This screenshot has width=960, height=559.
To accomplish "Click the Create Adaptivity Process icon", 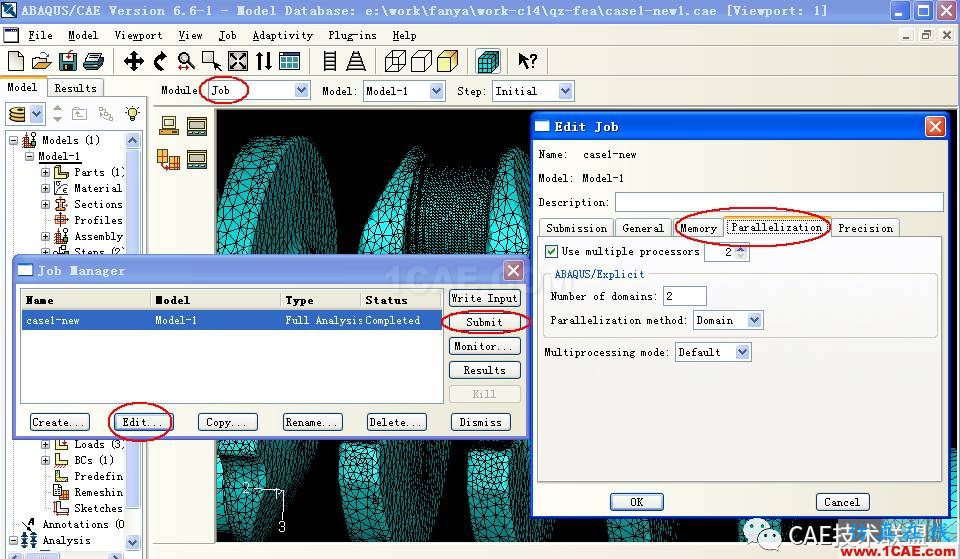I will pyautogui.click(x=169, y=159).
